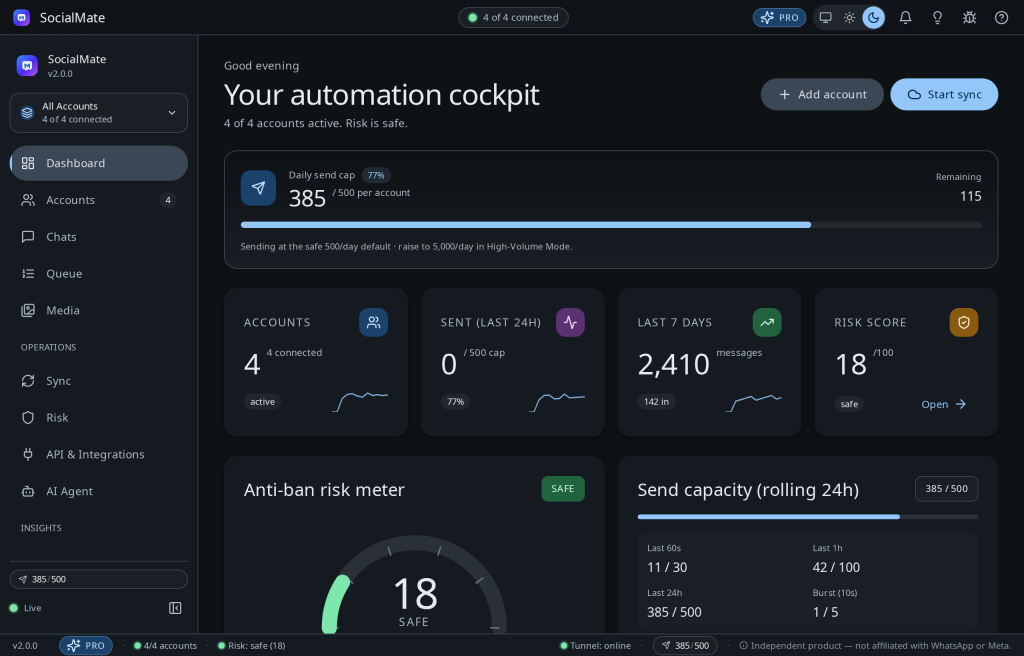
Task: Click the status bar 385/500 pill
Action: [x=685, y=646]
